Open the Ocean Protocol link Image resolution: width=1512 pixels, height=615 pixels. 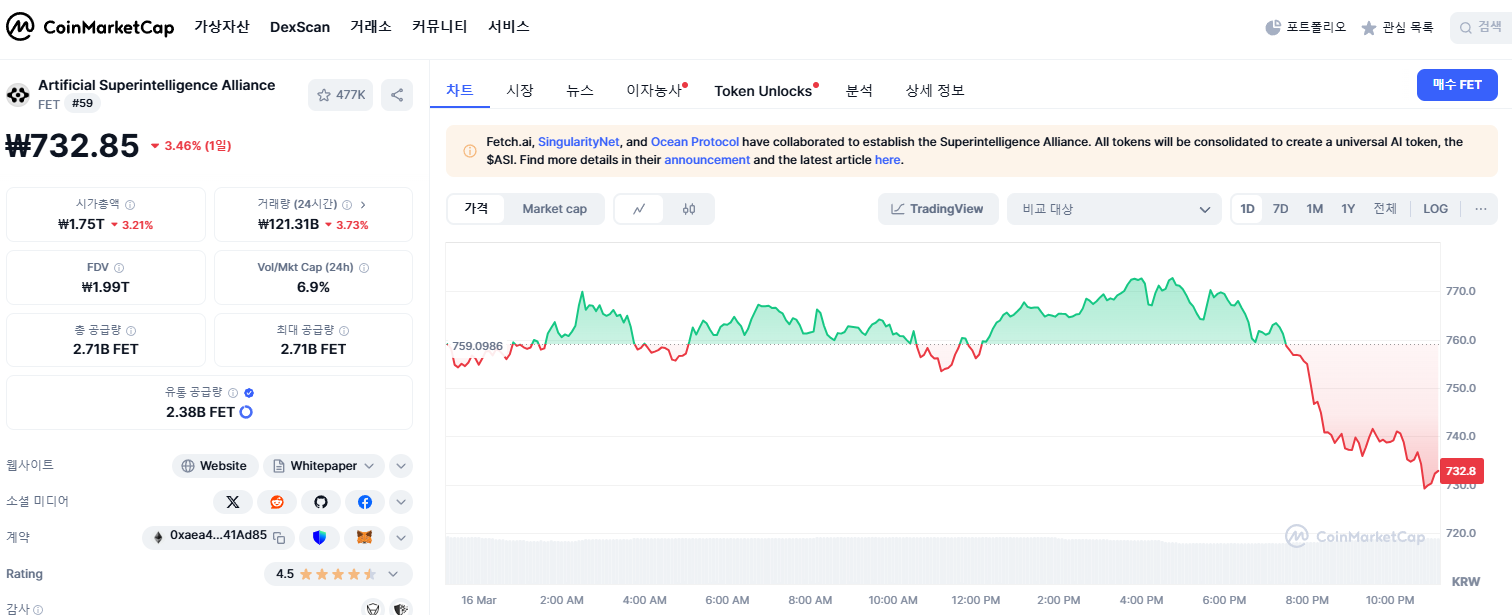coord(695,142)
